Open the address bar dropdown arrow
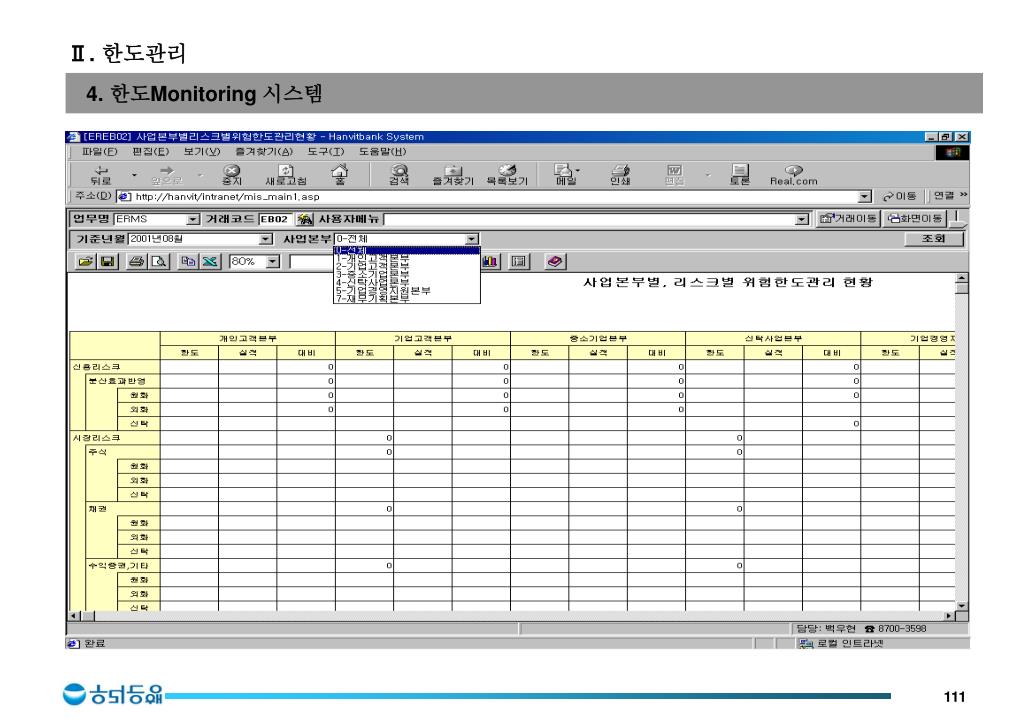The image size is (1023, 724). point(864,196)
